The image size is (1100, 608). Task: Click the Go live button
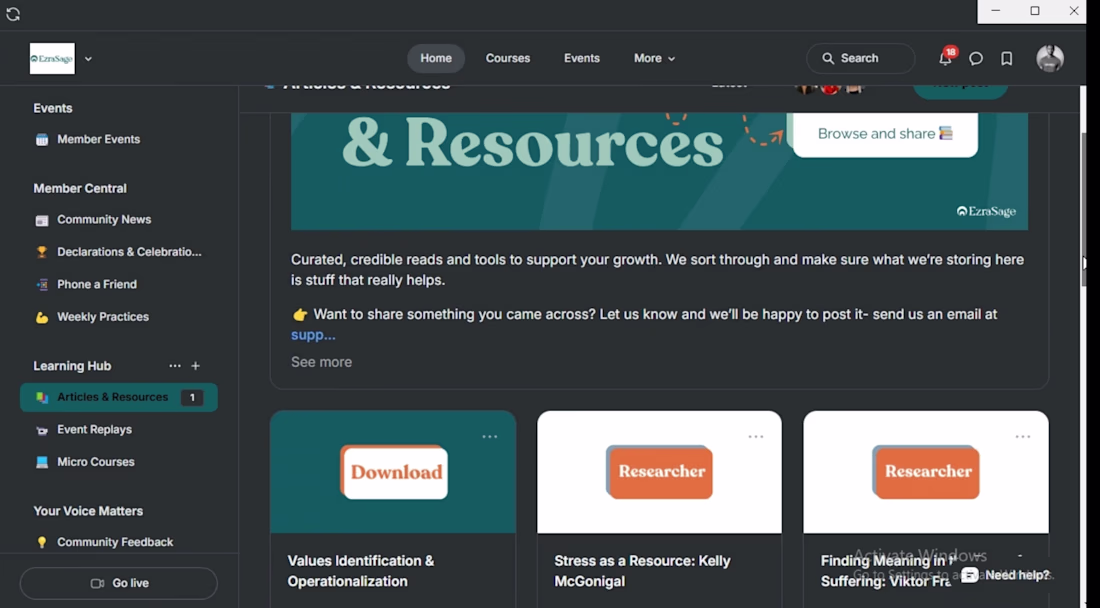(x=119, y=583)
